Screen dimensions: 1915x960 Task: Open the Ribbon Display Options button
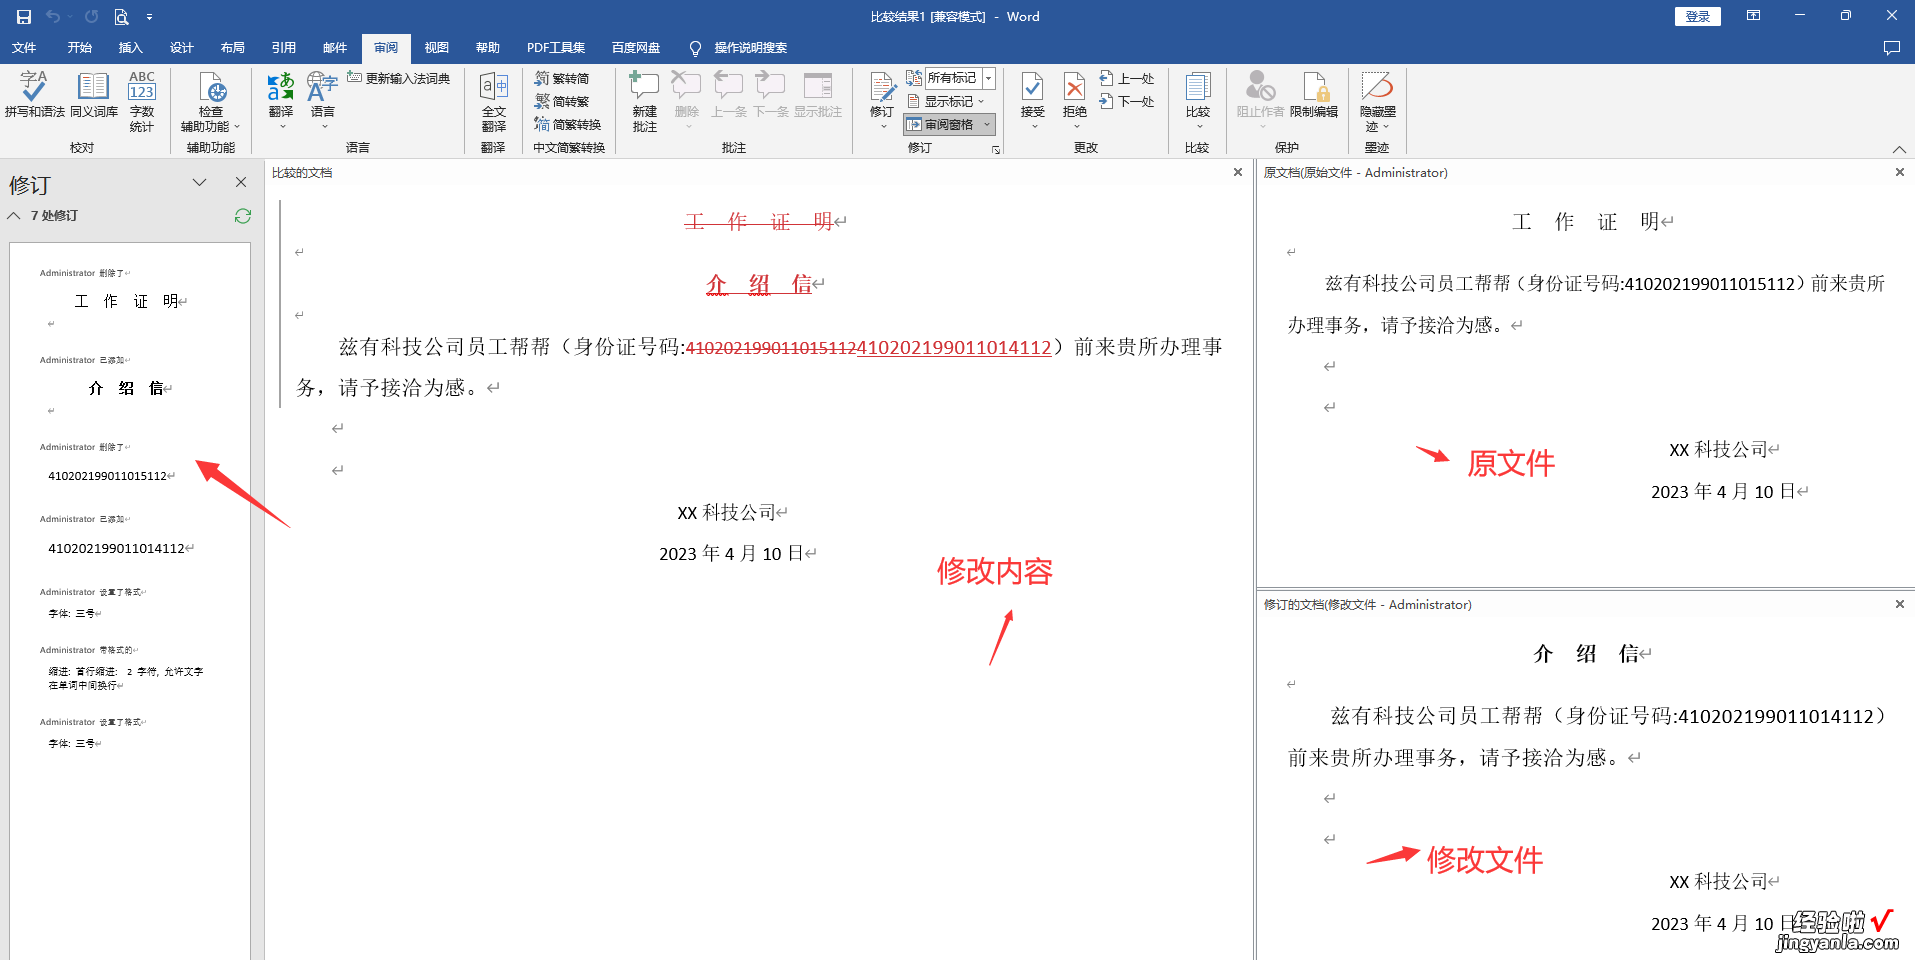click(1753, 16)
